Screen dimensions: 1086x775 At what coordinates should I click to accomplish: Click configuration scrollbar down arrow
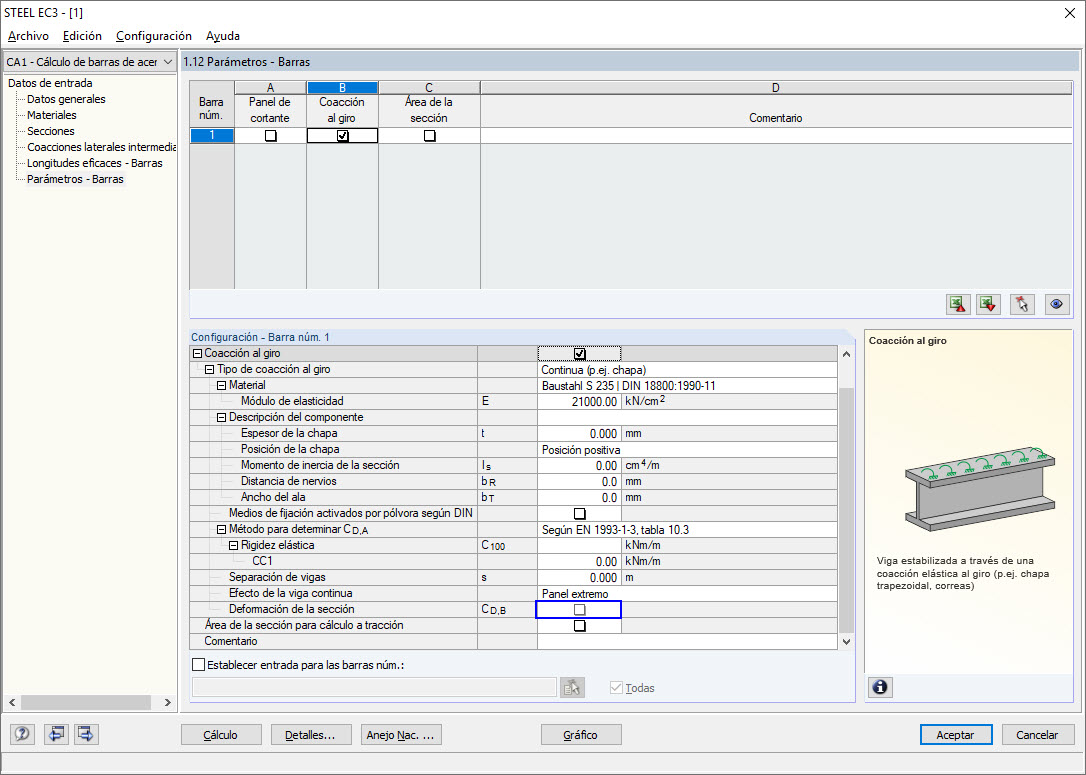click(x=846, y=642)
